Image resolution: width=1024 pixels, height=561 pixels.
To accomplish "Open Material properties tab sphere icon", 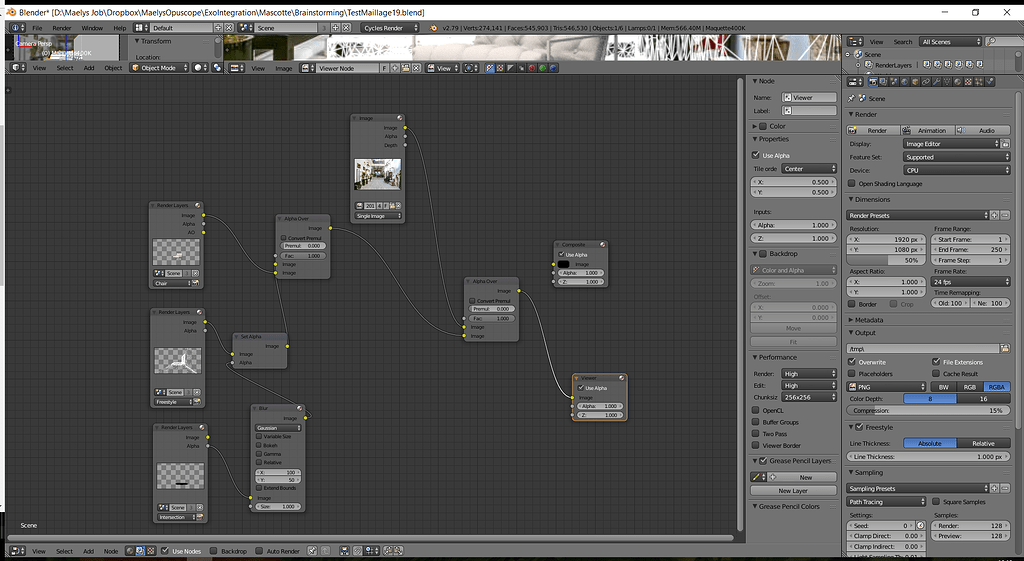I will pyautogui.click(x=957, y=82).
